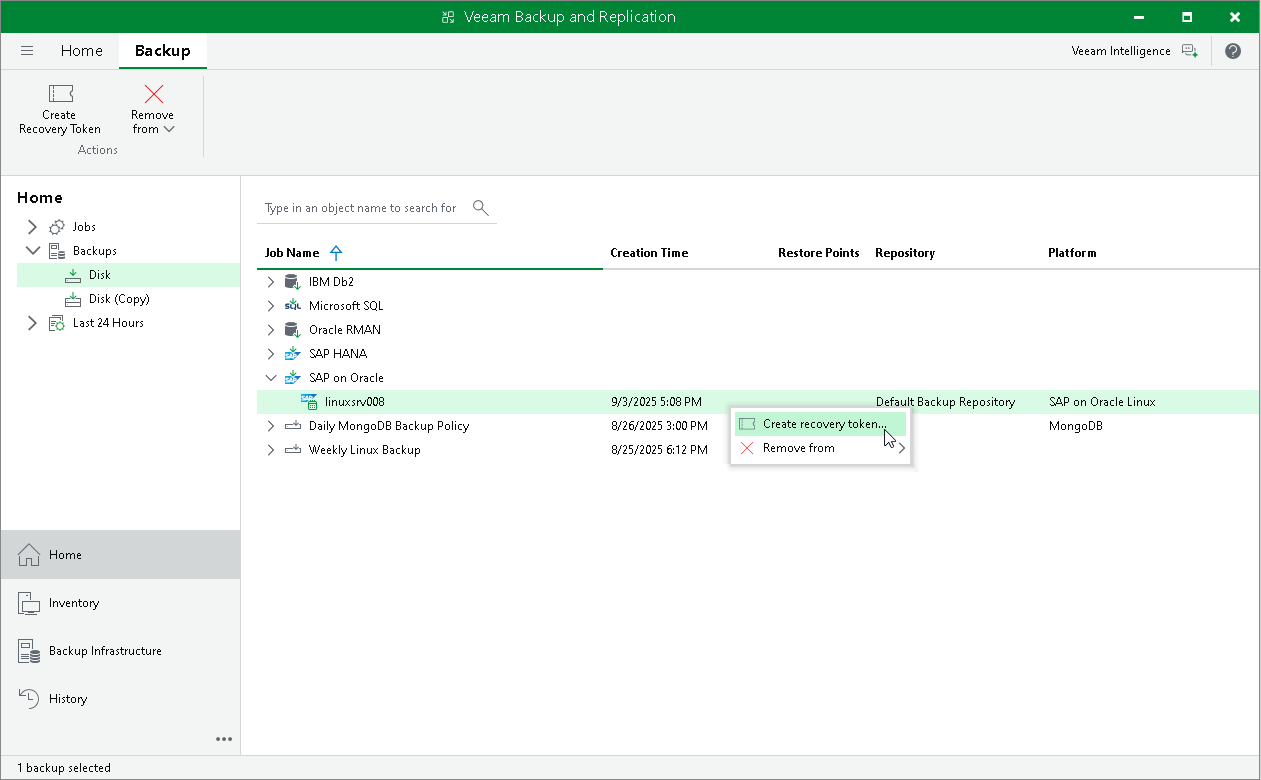The image size is (1261, 780).
Task: Open the Backup Infrastructure pane
Action: click(x=120, y=651)
